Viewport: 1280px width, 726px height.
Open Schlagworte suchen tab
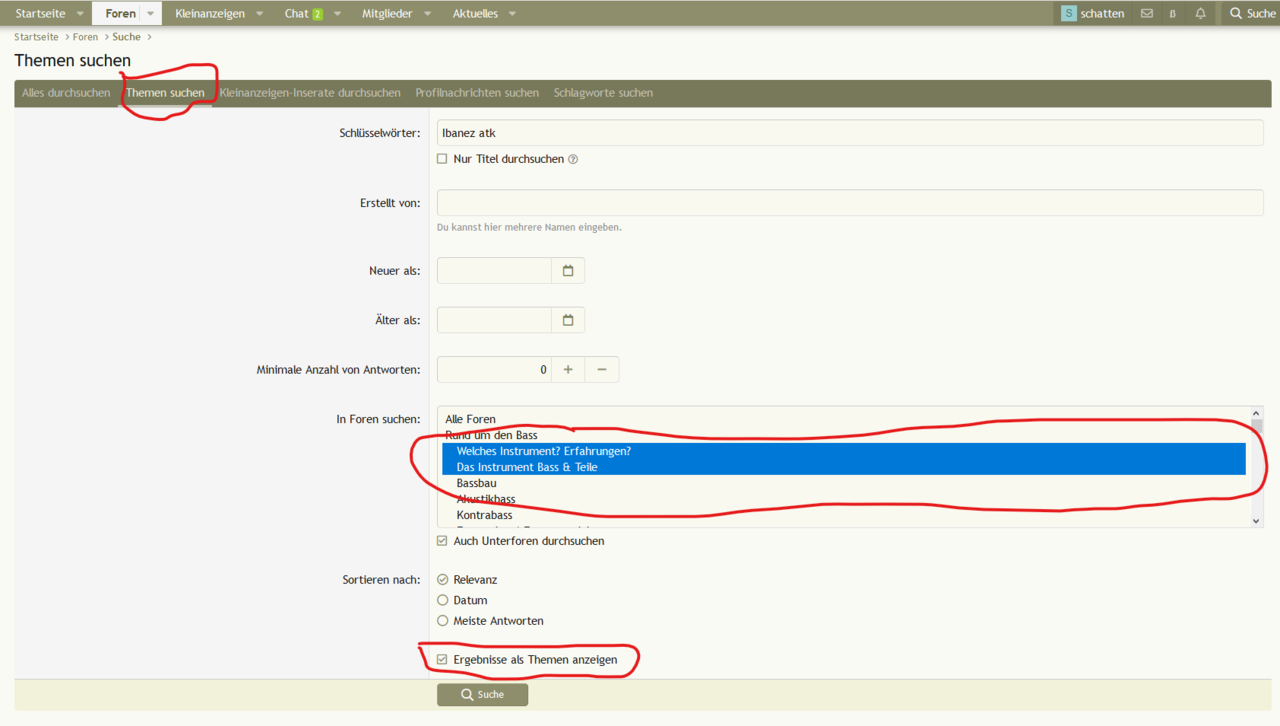pyautogui.click(x=603, y=93)
